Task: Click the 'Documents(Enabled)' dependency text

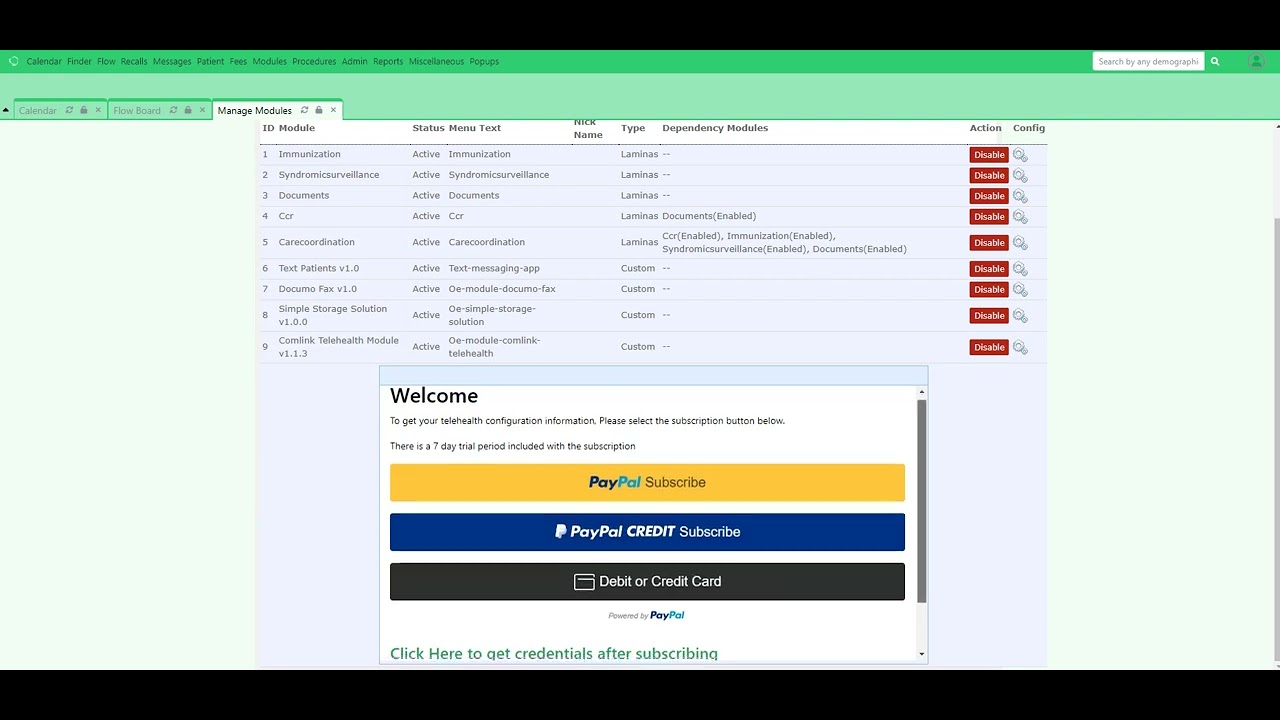Action: point(709,216)
